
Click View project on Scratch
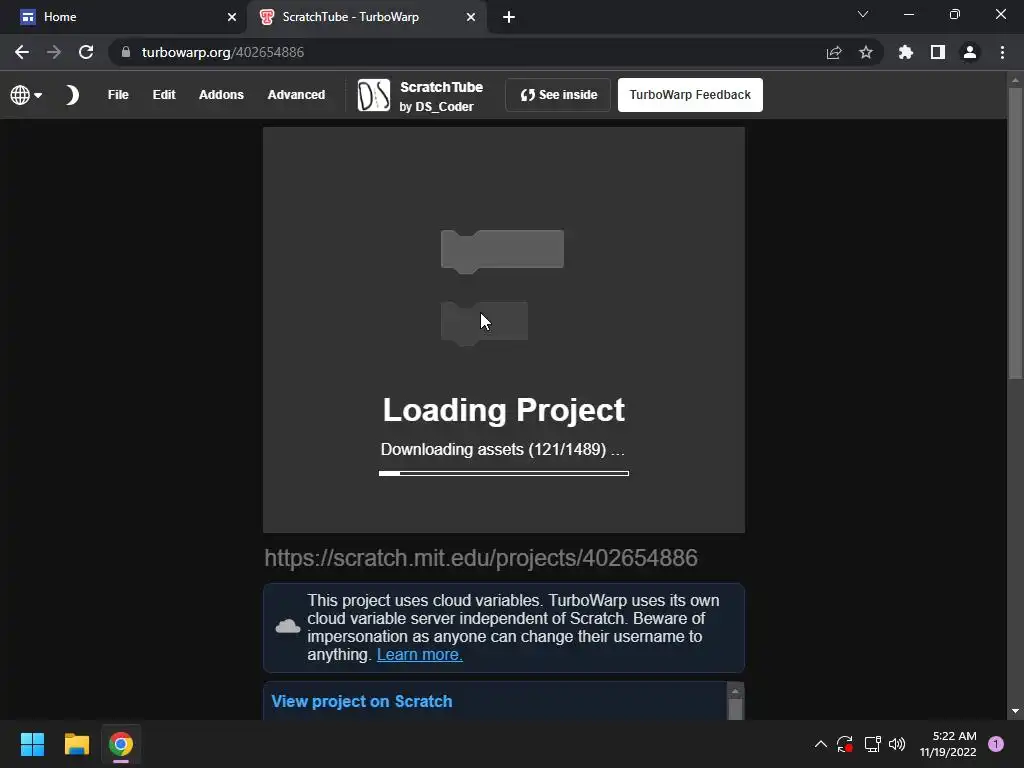coord(362,701)
